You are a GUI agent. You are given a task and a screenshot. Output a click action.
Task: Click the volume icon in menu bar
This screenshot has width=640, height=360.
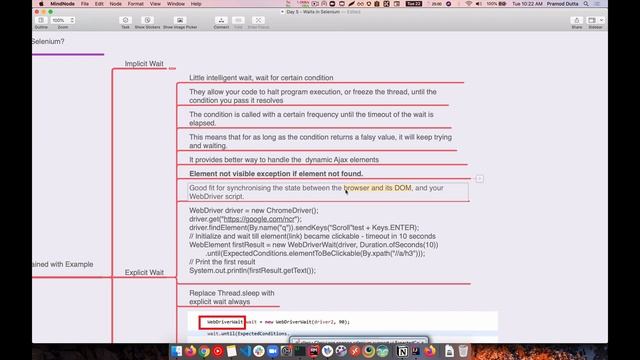pos(479,4)
